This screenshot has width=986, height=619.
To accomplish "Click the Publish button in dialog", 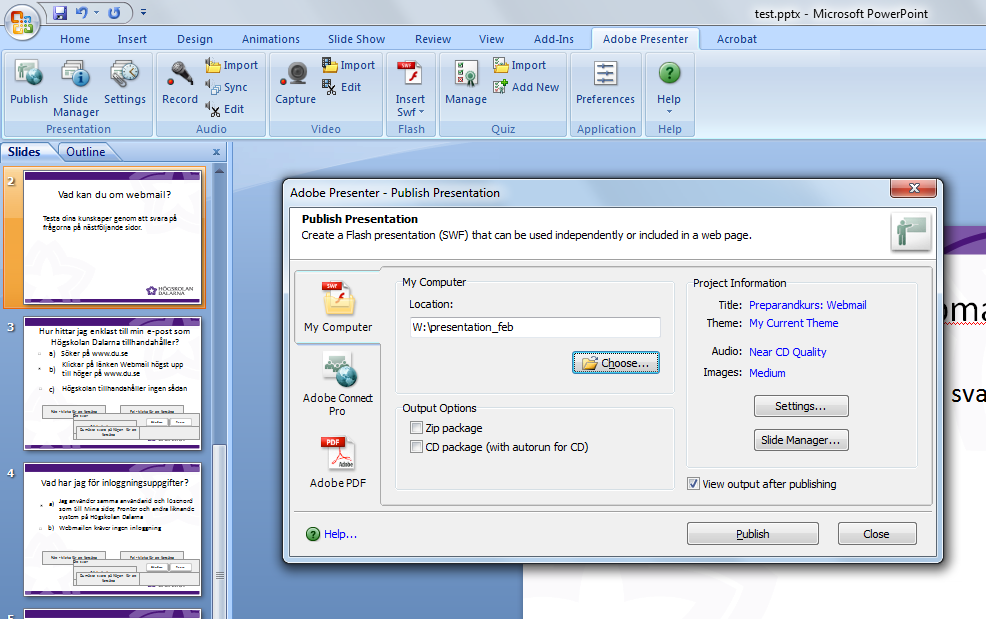I will point(753,534).
